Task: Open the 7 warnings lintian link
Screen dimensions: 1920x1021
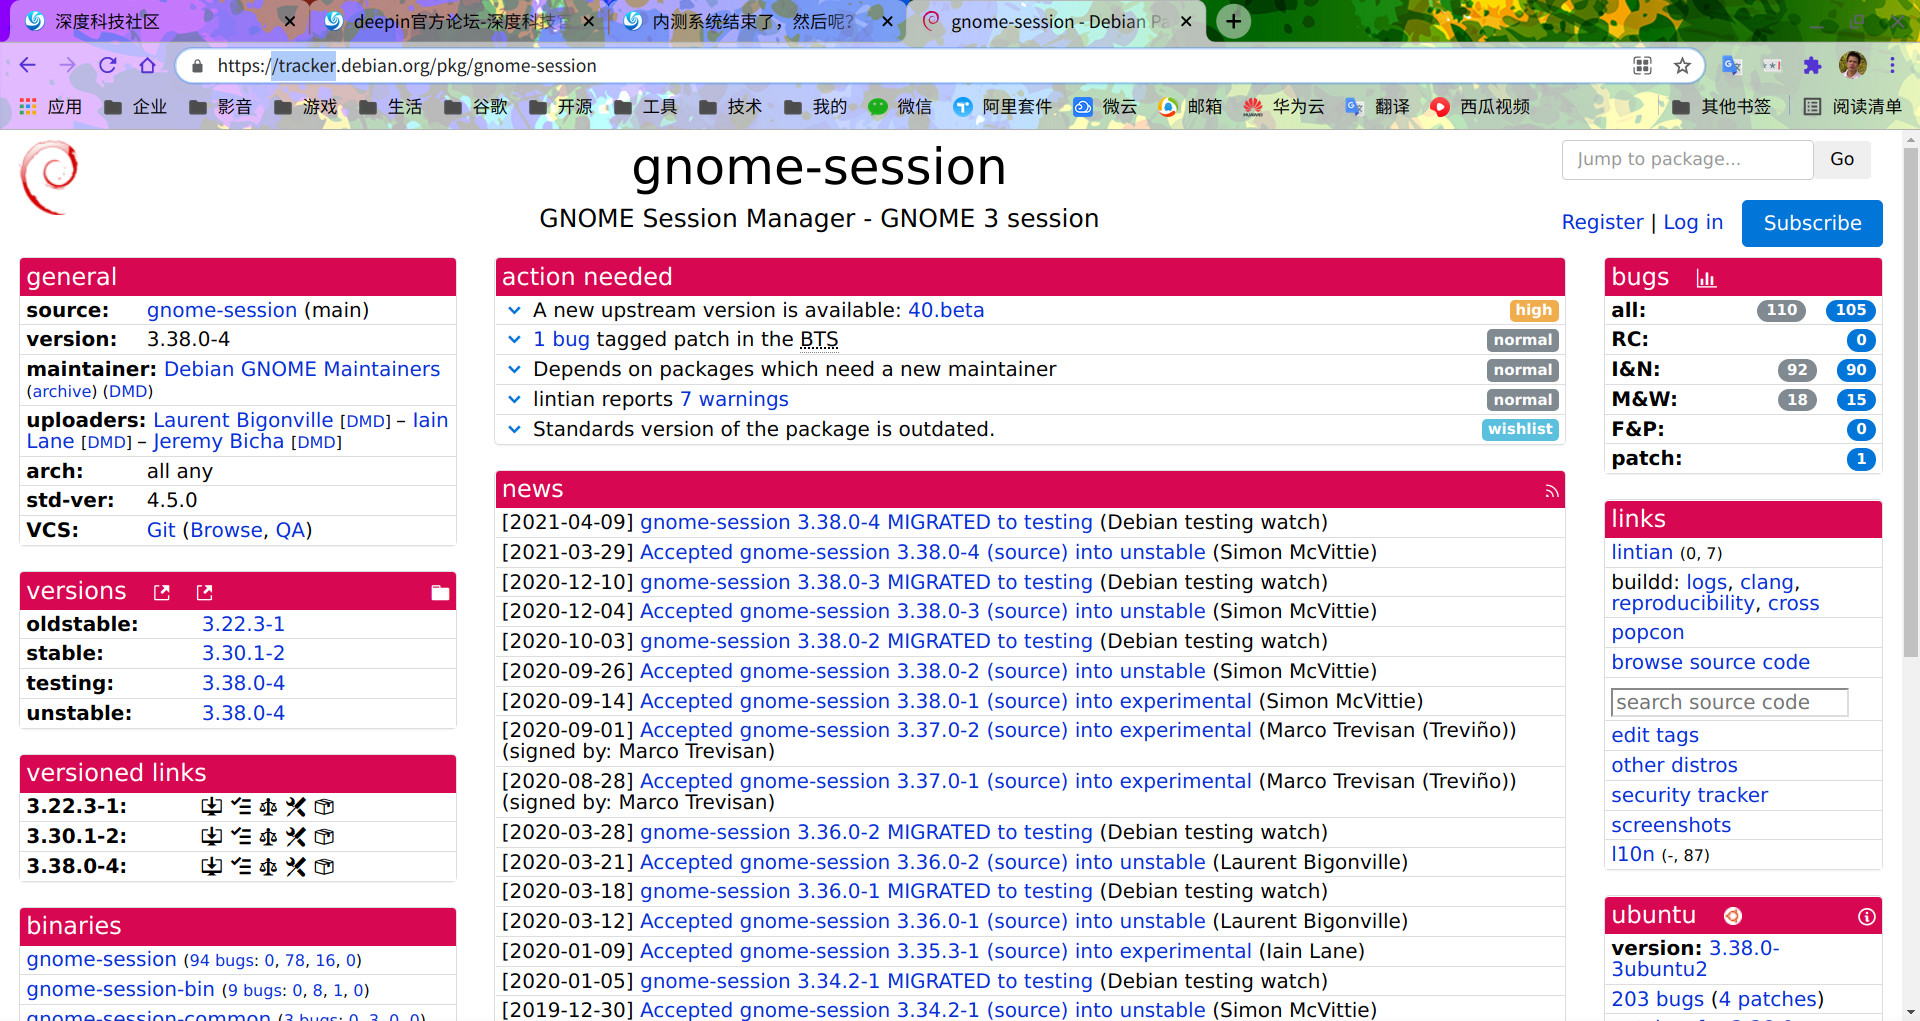Action: [734, 399]
